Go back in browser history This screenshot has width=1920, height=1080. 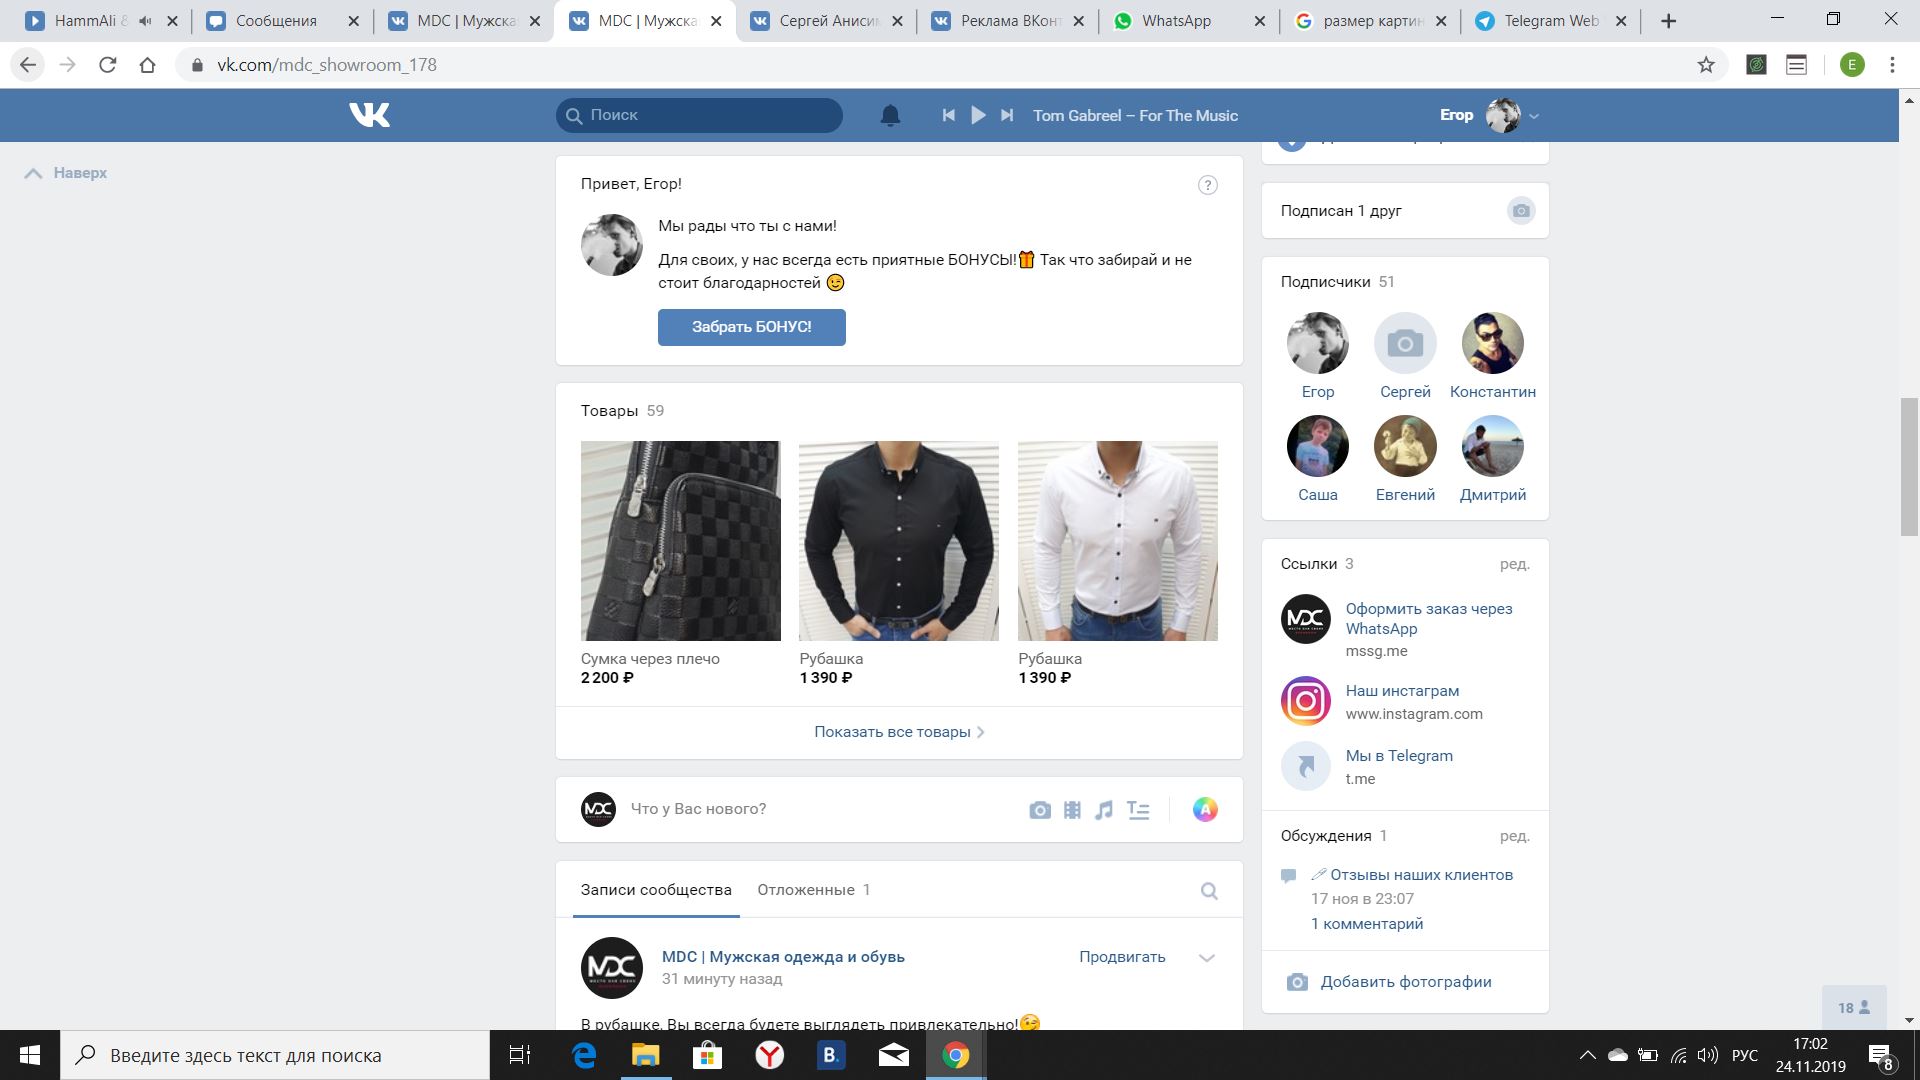[x=28, y=65]
